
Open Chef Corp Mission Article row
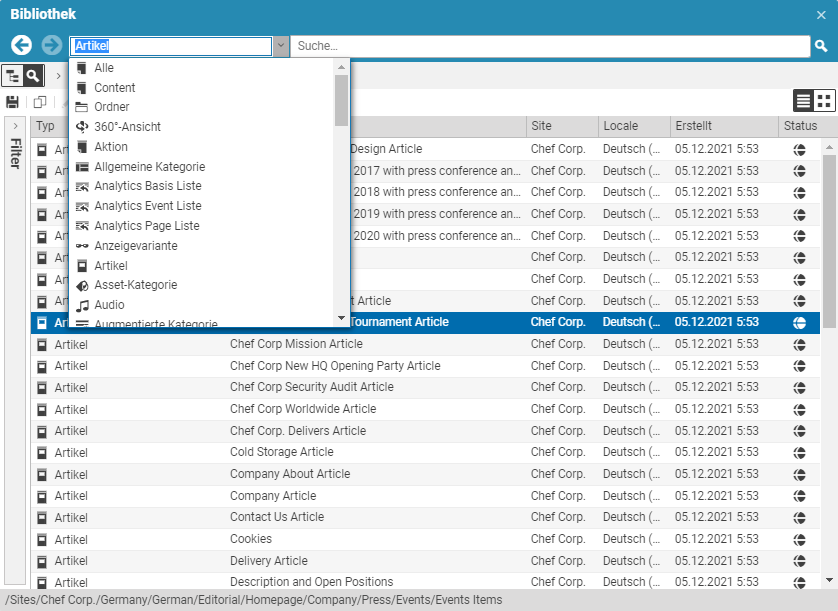click(296, 344)
